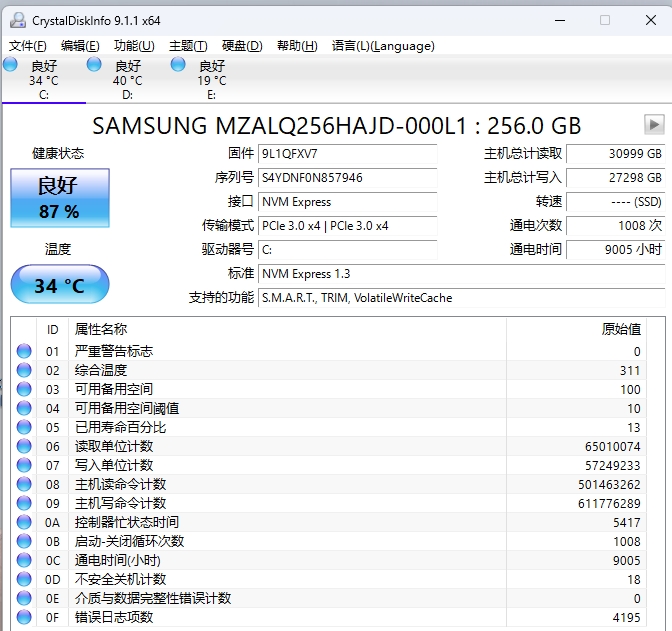Select the 错误日志项数 attribute name
Image resolution: width=672 pixels, height=631 pixels.
tap(114, 617)
